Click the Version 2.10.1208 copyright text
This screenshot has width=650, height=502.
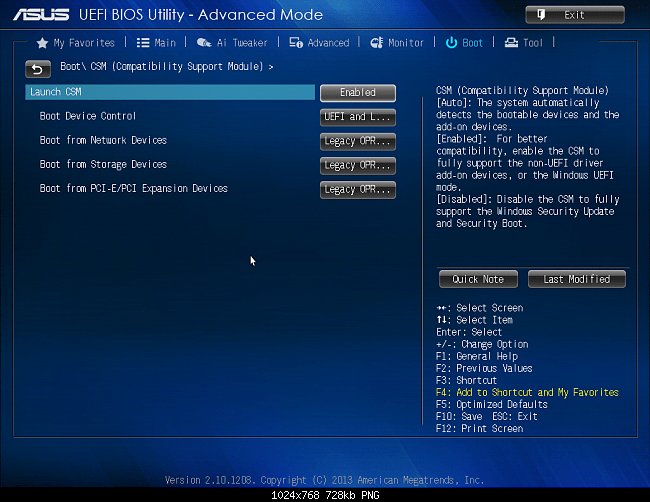tap(325, 480)
